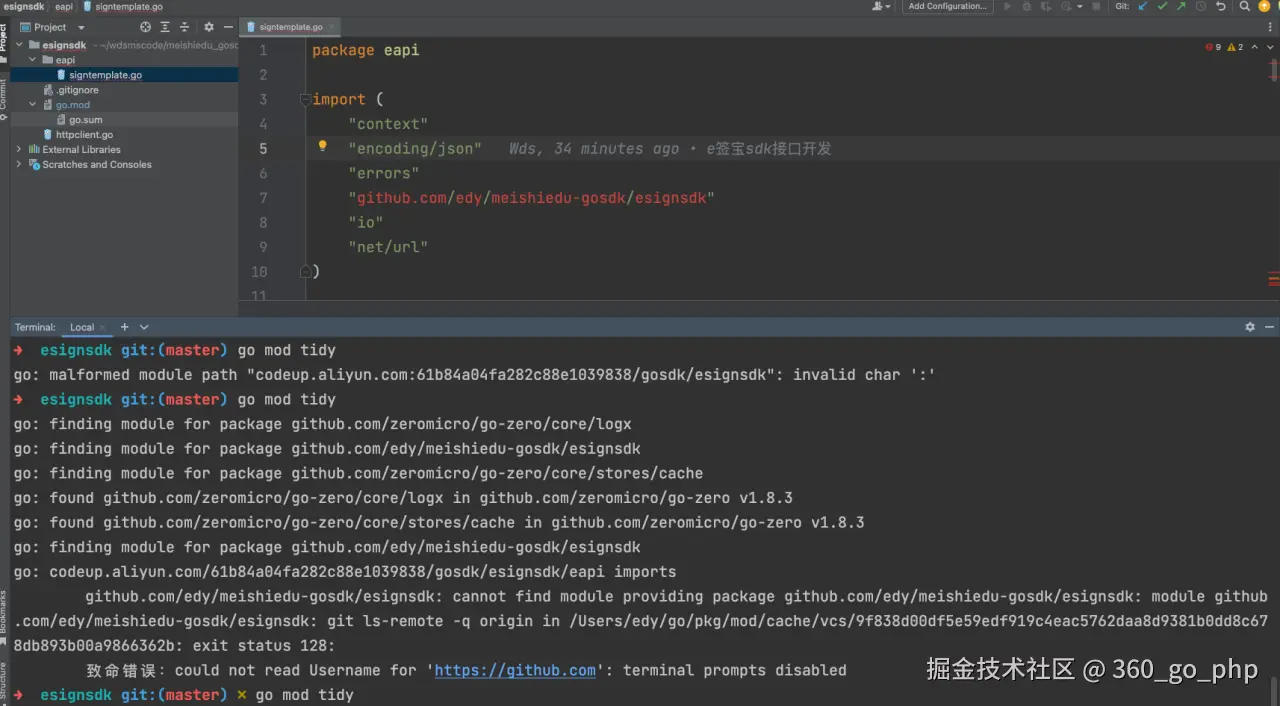This screenshot has width=1280, height=706.
Task: Open https://github.com link in terminal
Action: click(x=515, y=670)
